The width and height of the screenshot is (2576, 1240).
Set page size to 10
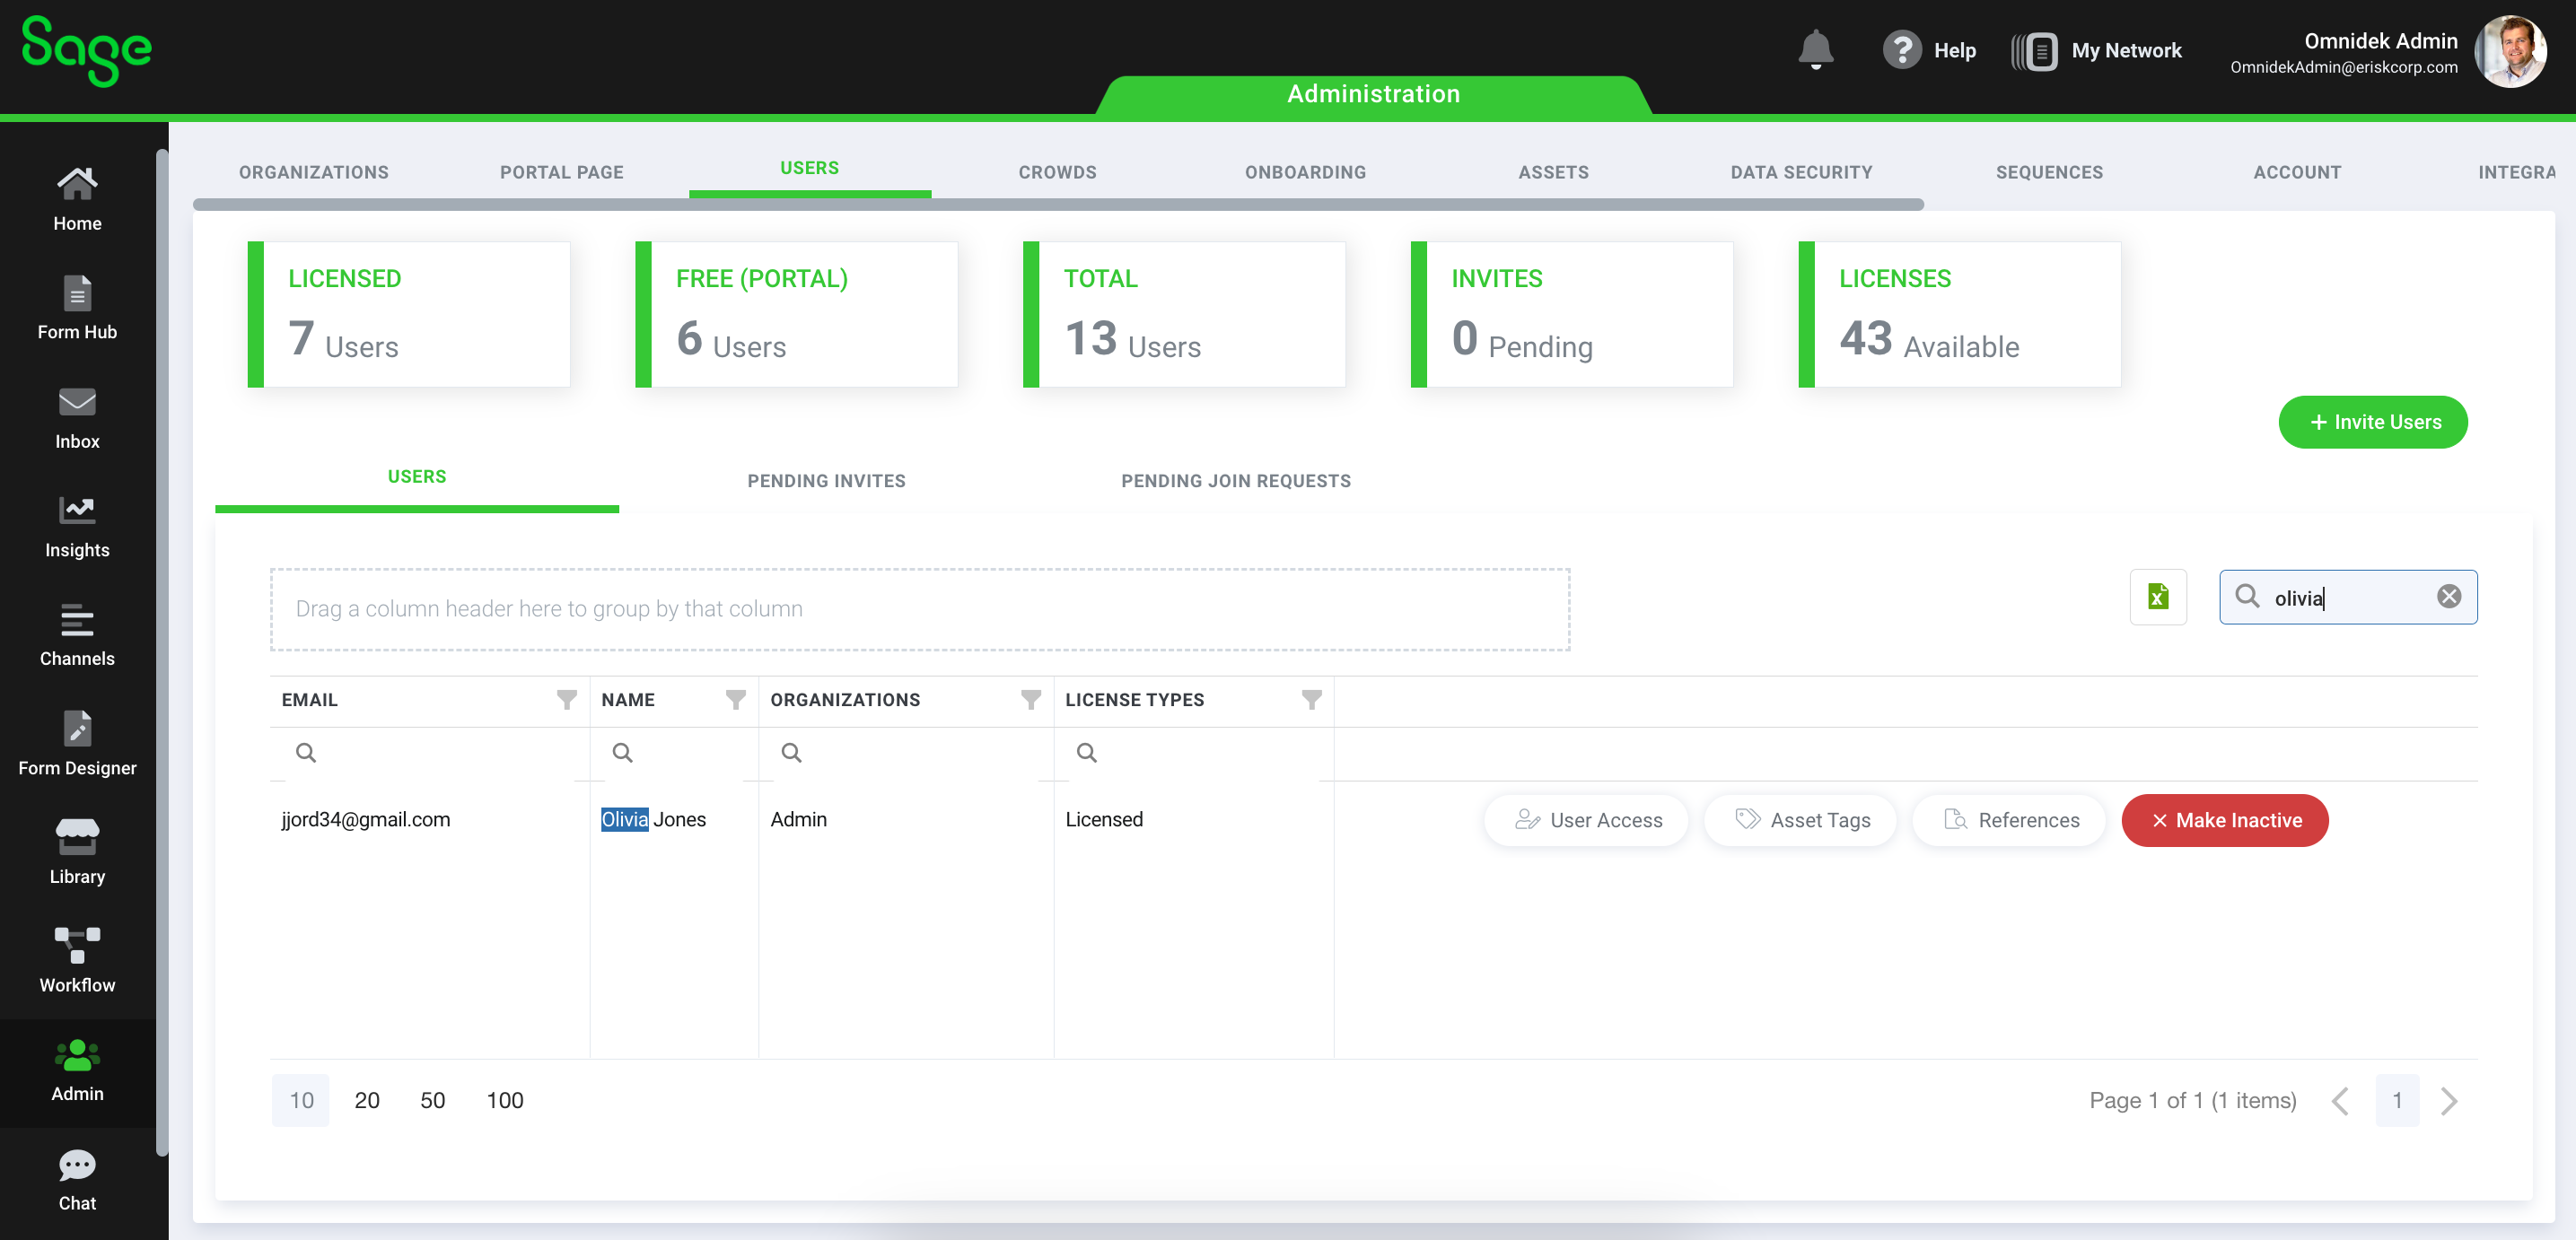301,1100
